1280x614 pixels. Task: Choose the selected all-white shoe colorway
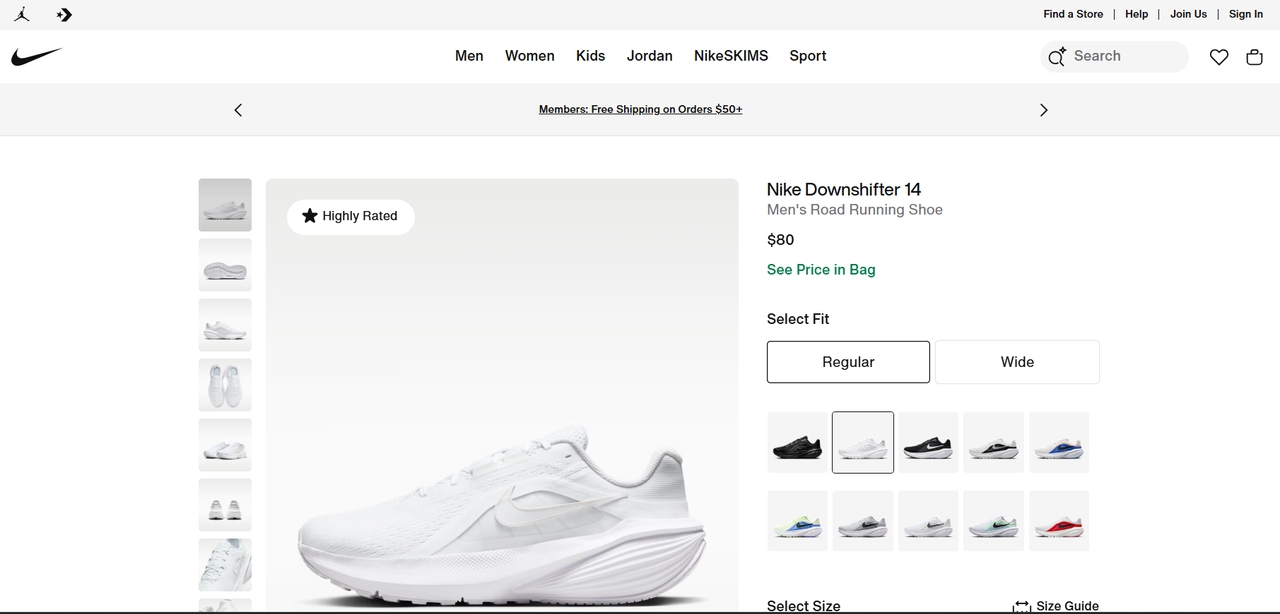pyautogui.click(x=863, y=442)
